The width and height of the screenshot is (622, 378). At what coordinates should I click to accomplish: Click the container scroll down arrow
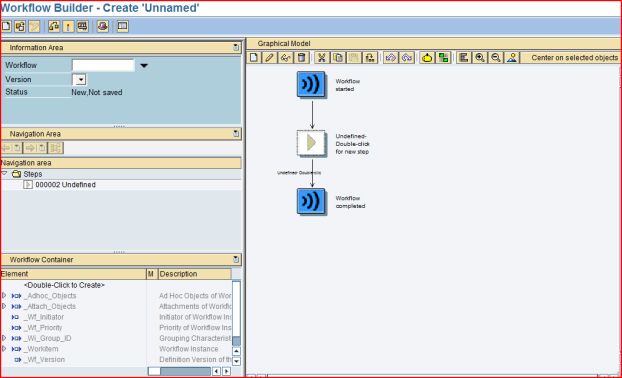coord(236,361)
